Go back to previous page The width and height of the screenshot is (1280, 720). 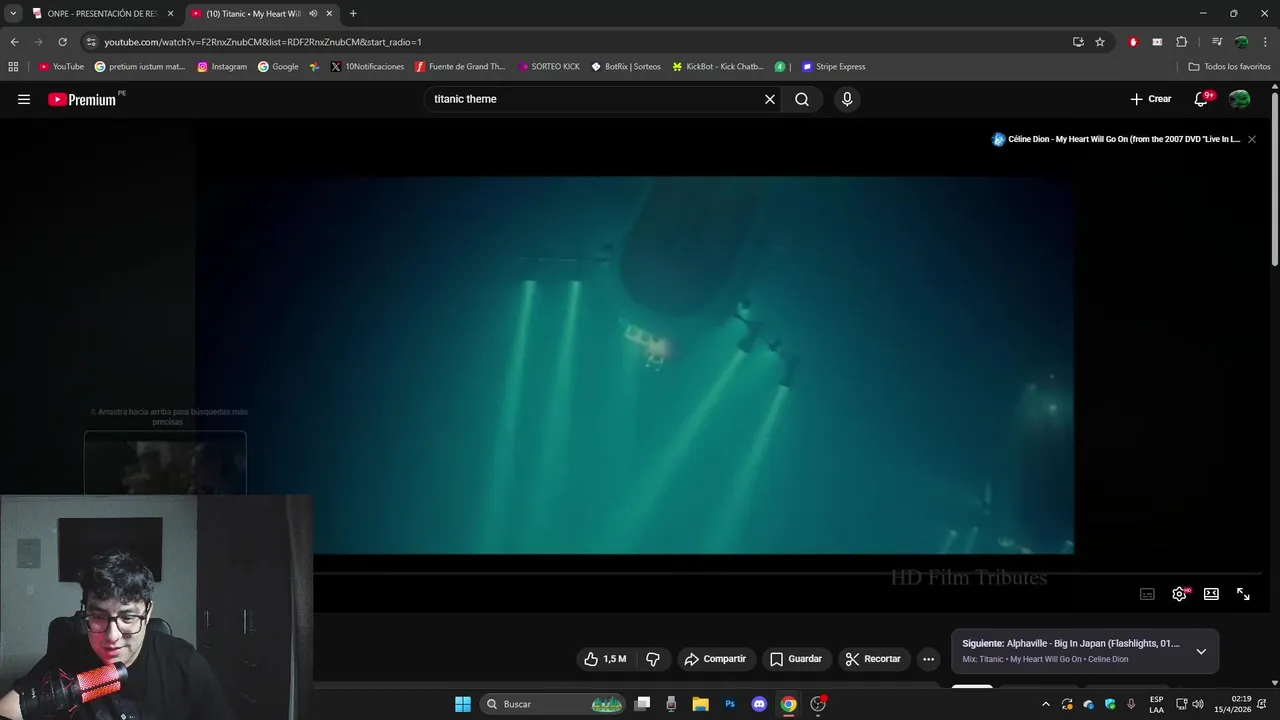[x=14, y=42]
